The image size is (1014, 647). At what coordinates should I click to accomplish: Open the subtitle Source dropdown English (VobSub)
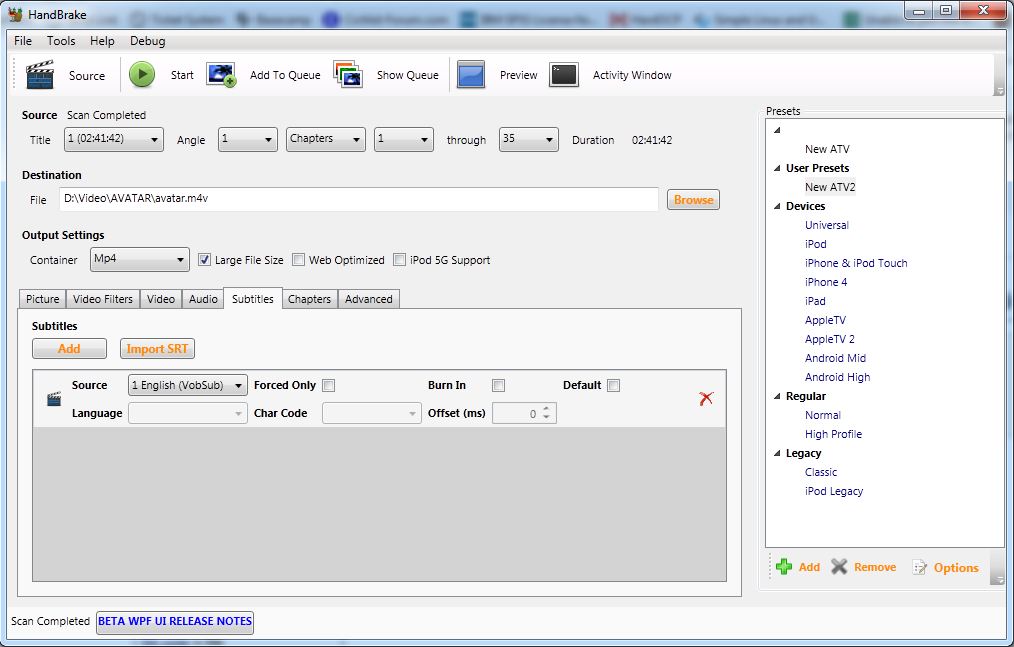(188, 386)
